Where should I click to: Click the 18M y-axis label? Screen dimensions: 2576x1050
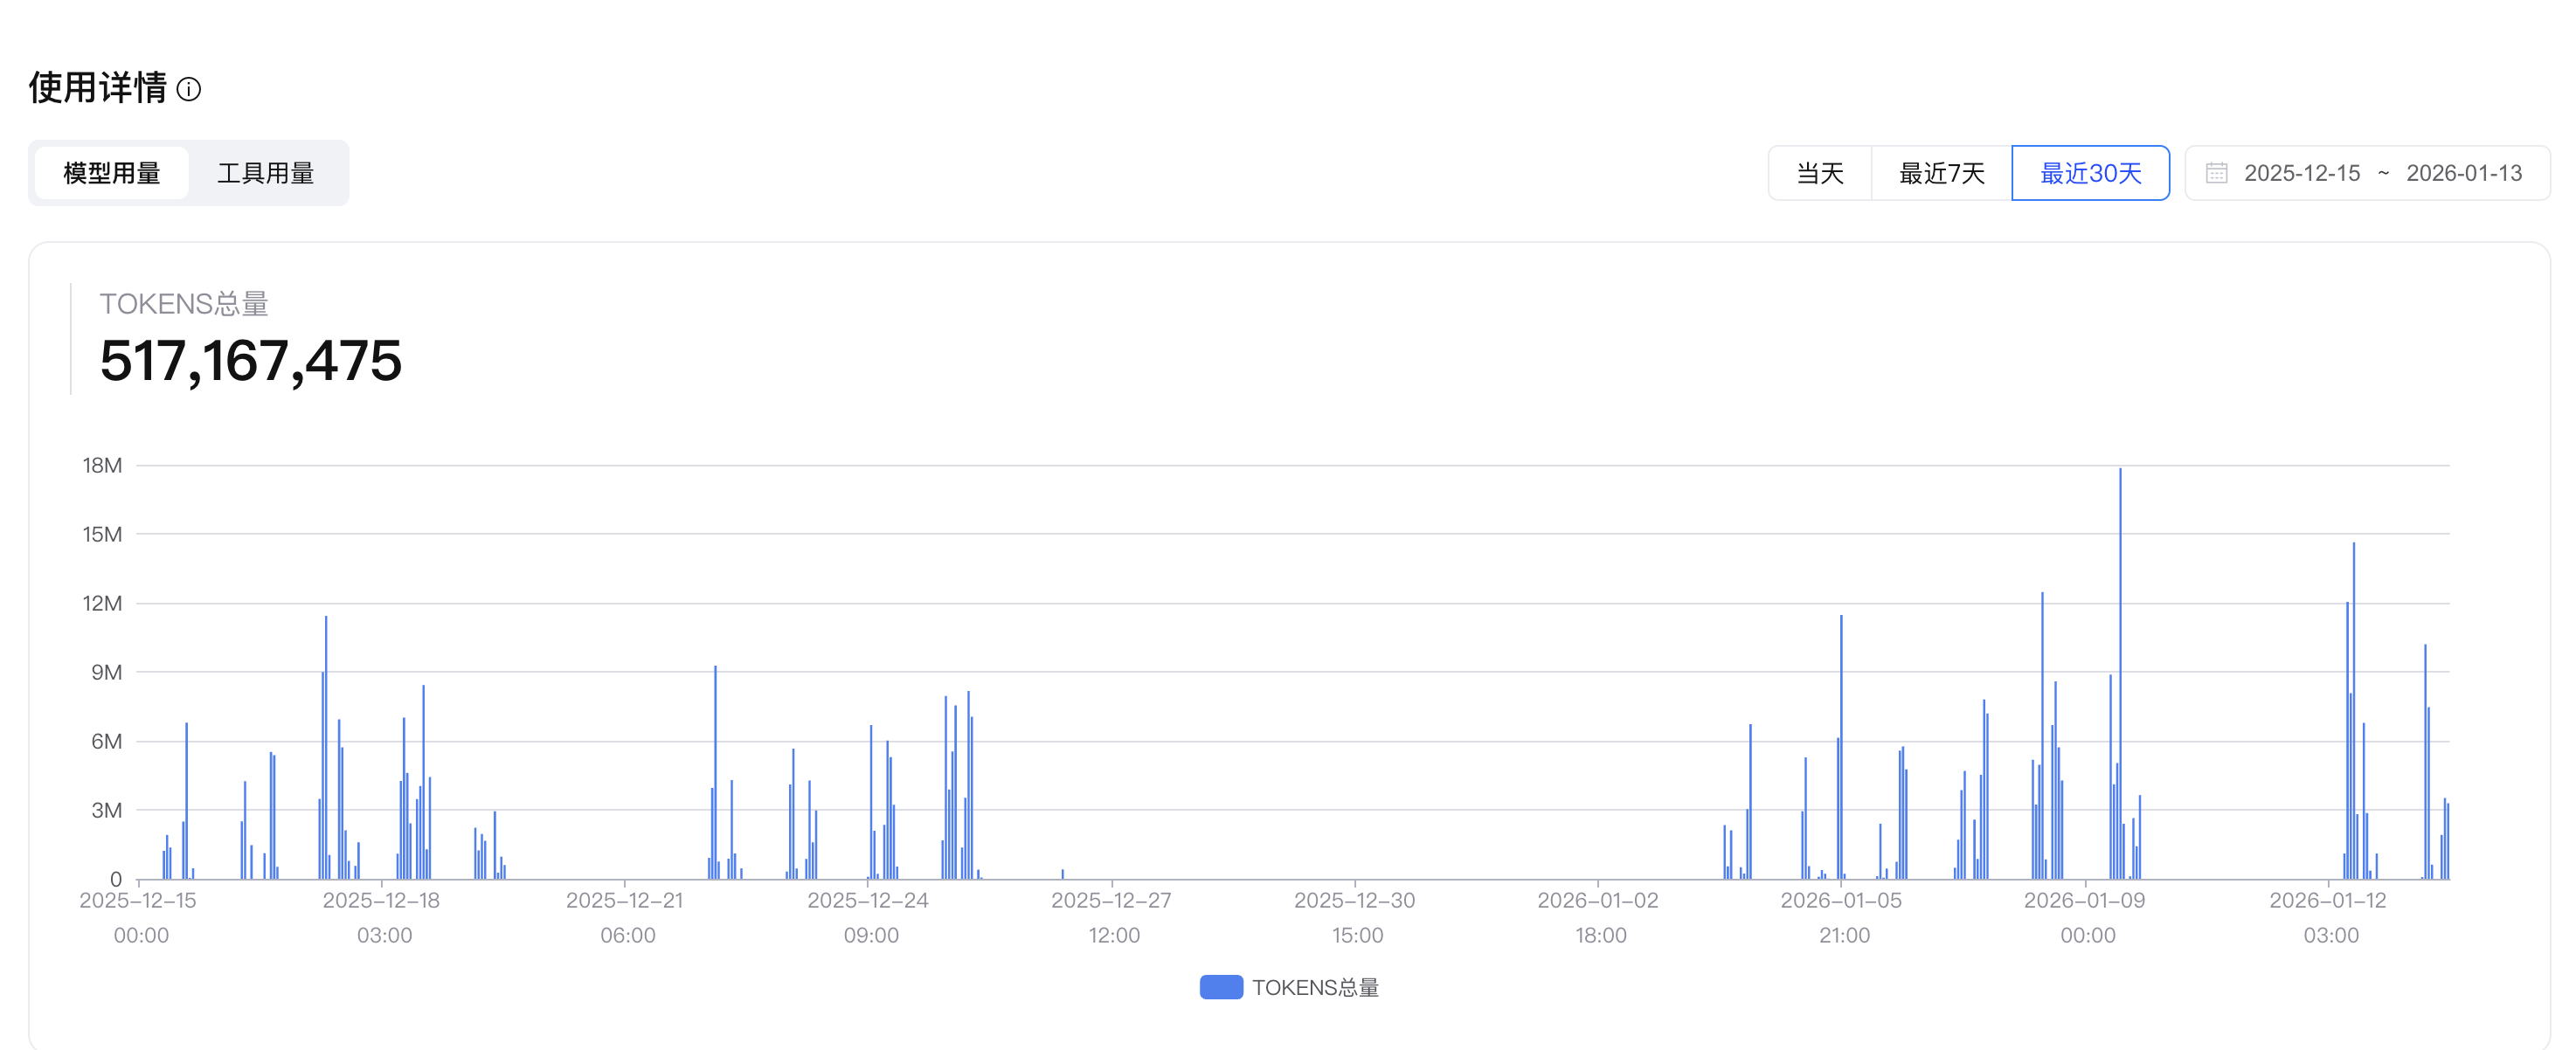point(102,465)
